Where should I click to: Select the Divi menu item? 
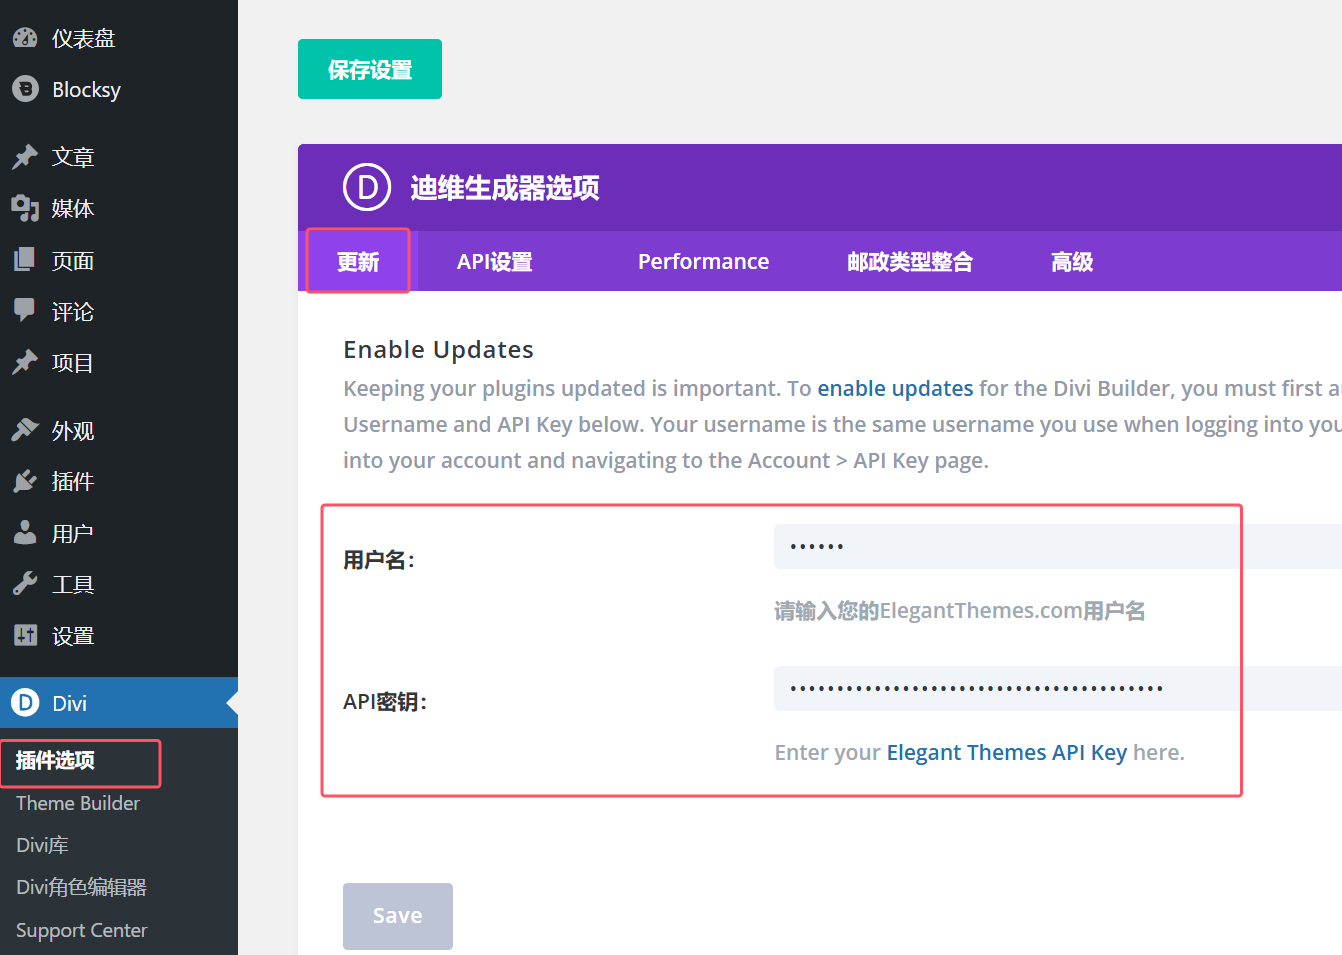pyautogui.click(x=119, y=703)
